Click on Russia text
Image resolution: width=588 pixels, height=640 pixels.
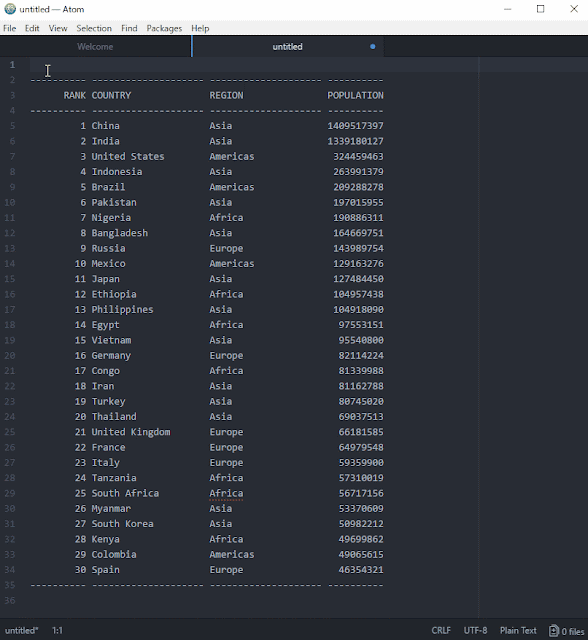[x=108, y=248]
